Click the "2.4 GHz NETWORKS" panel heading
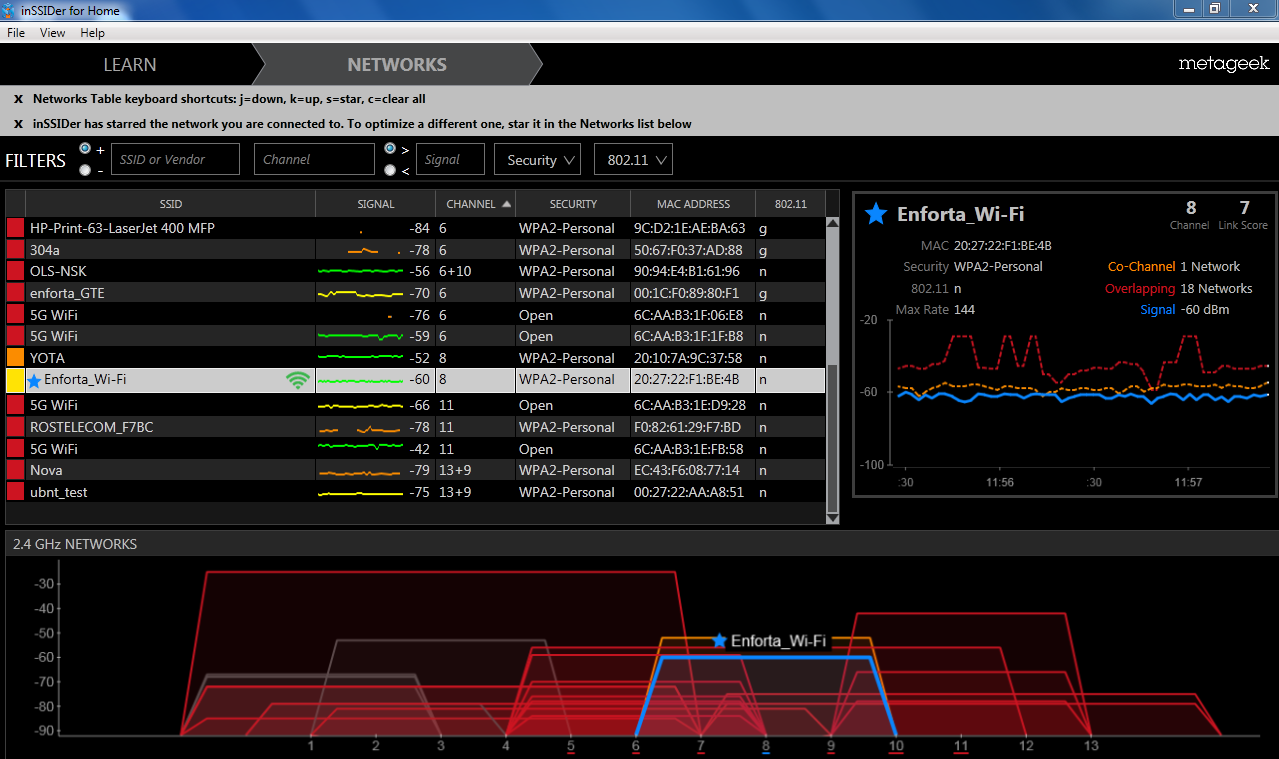1279x759 pixels. pos(75,544)
